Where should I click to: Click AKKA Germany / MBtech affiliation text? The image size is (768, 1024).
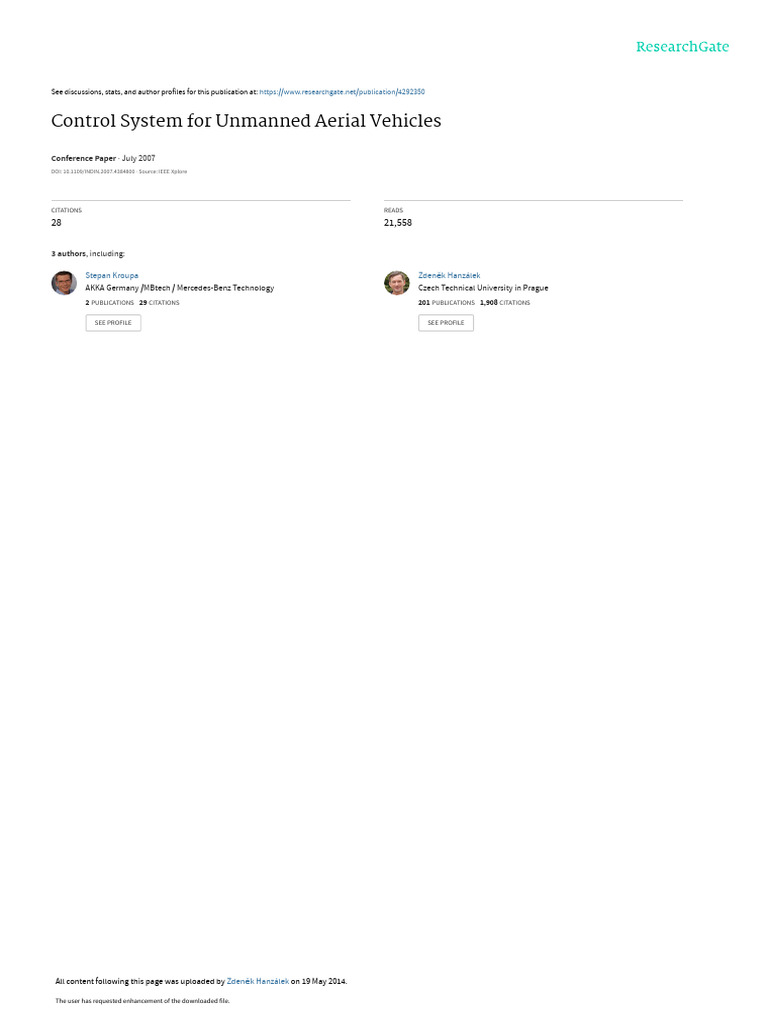pyautogui.click(x=180, y=288)
